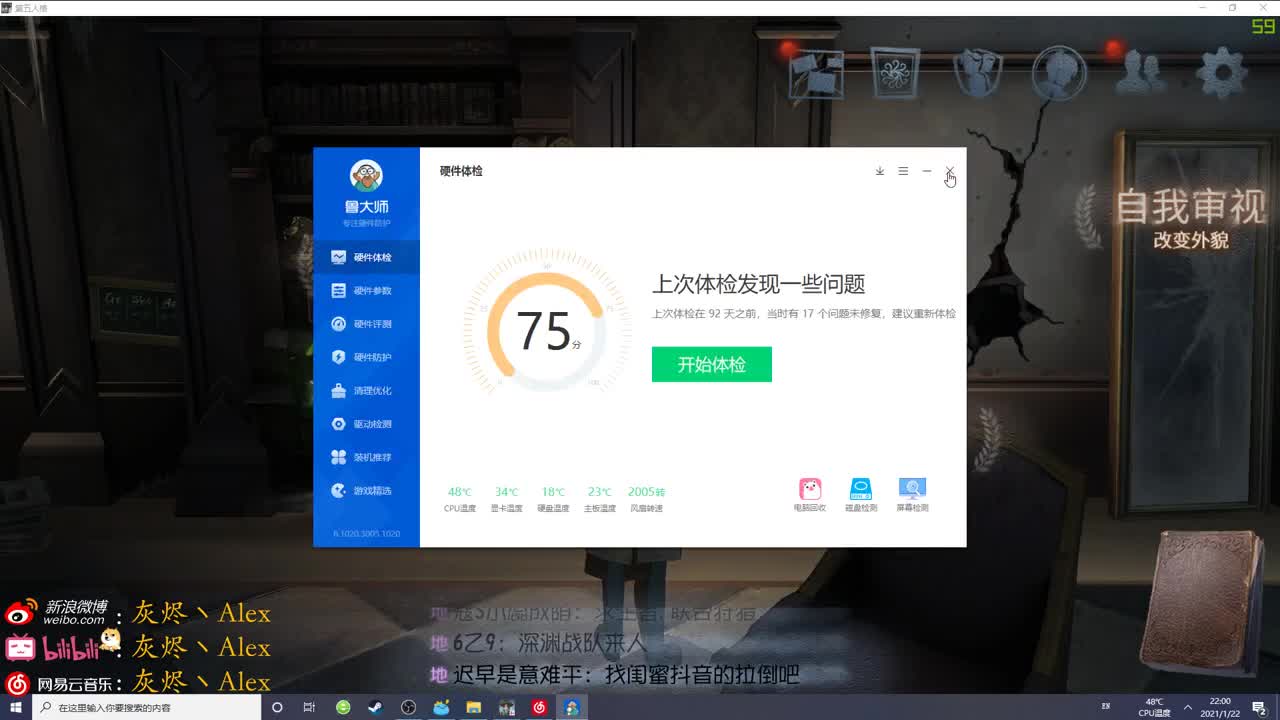Open the green circular app on the taskbar
The width and height of the screenshot is (1280, 720).
pos(343,707)
